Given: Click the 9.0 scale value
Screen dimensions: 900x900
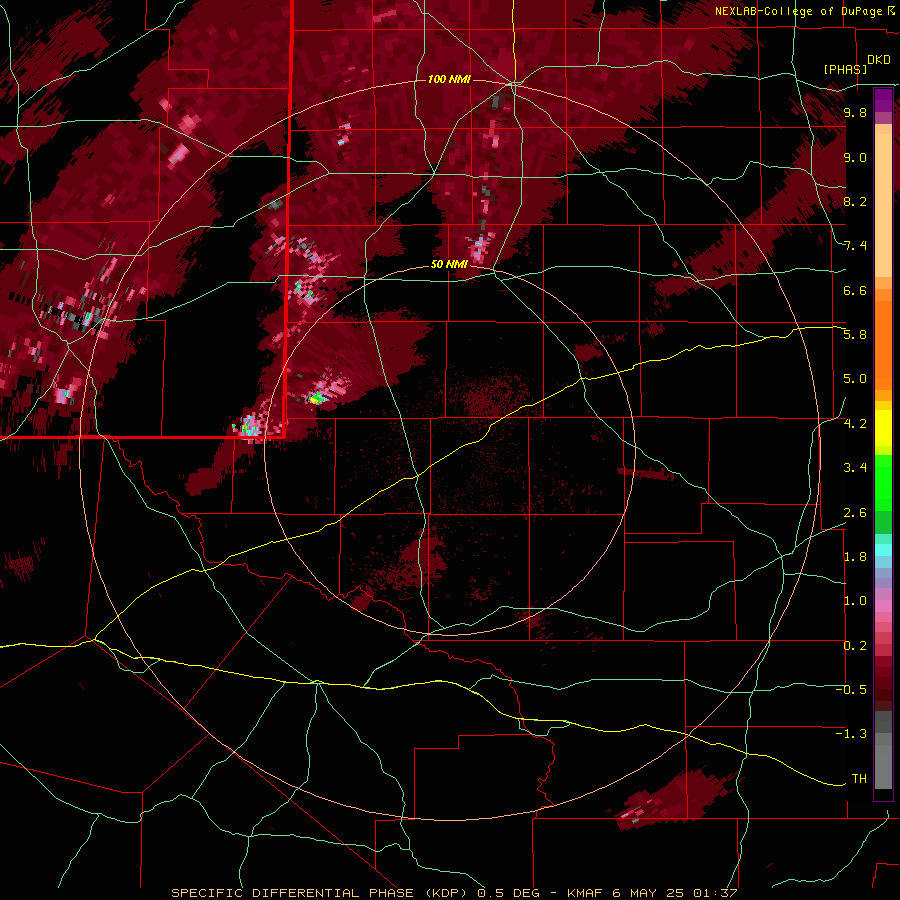Looking at the screenshot, I should (855, 157).
